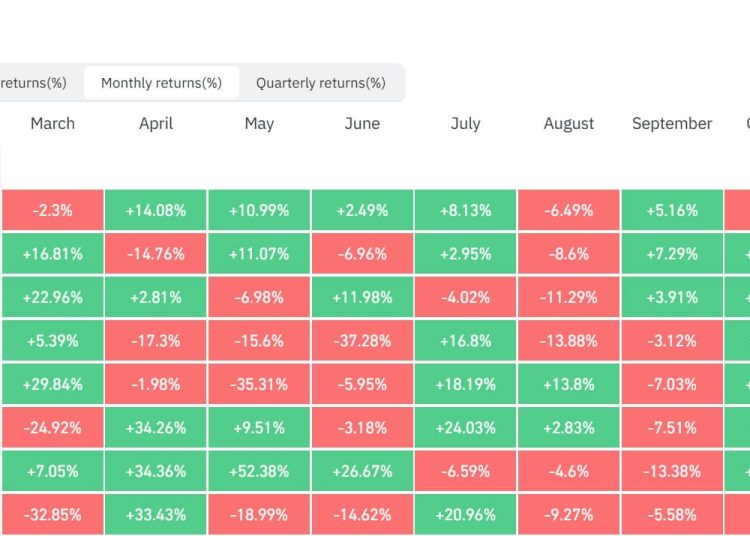Select the -13.88% August cell
Screen dimensions: 750x536
tap(569, 341)
